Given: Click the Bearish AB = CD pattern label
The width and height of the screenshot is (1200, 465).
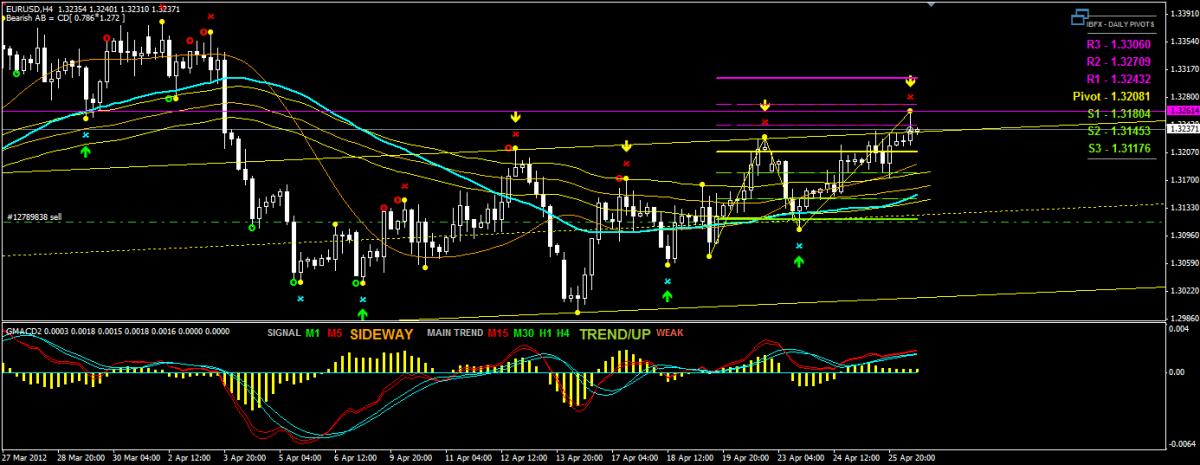Looking at the screenshot, I should pos(63,18).
